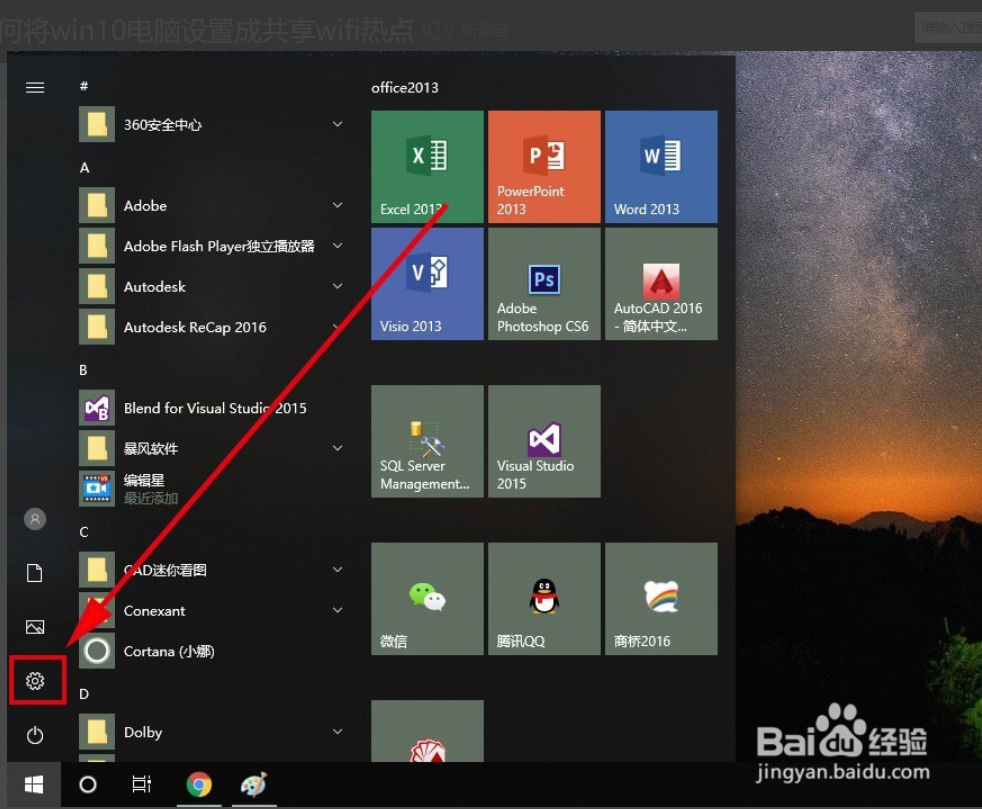Expand the 360安全中心 folder chevron

(x=338, y=124)
